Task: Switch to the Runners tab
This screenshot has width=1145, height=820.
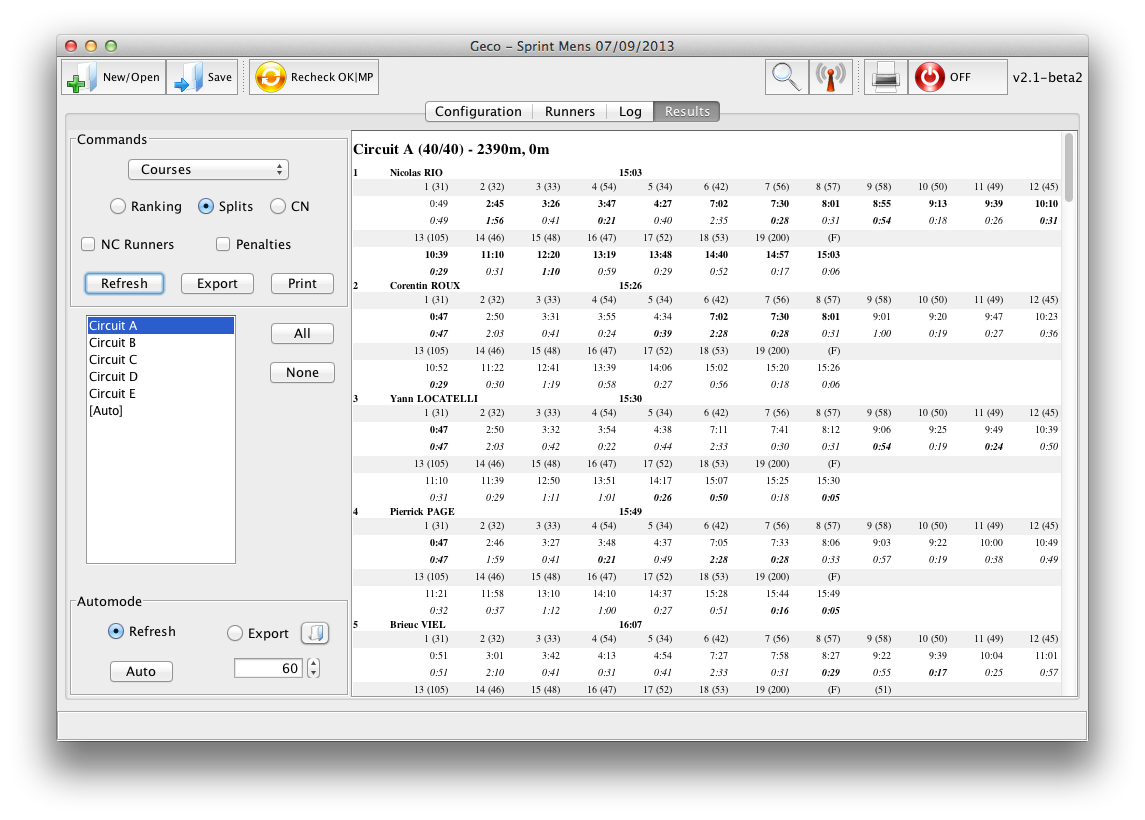Action: pyautogui.click(x=570, y=112)
